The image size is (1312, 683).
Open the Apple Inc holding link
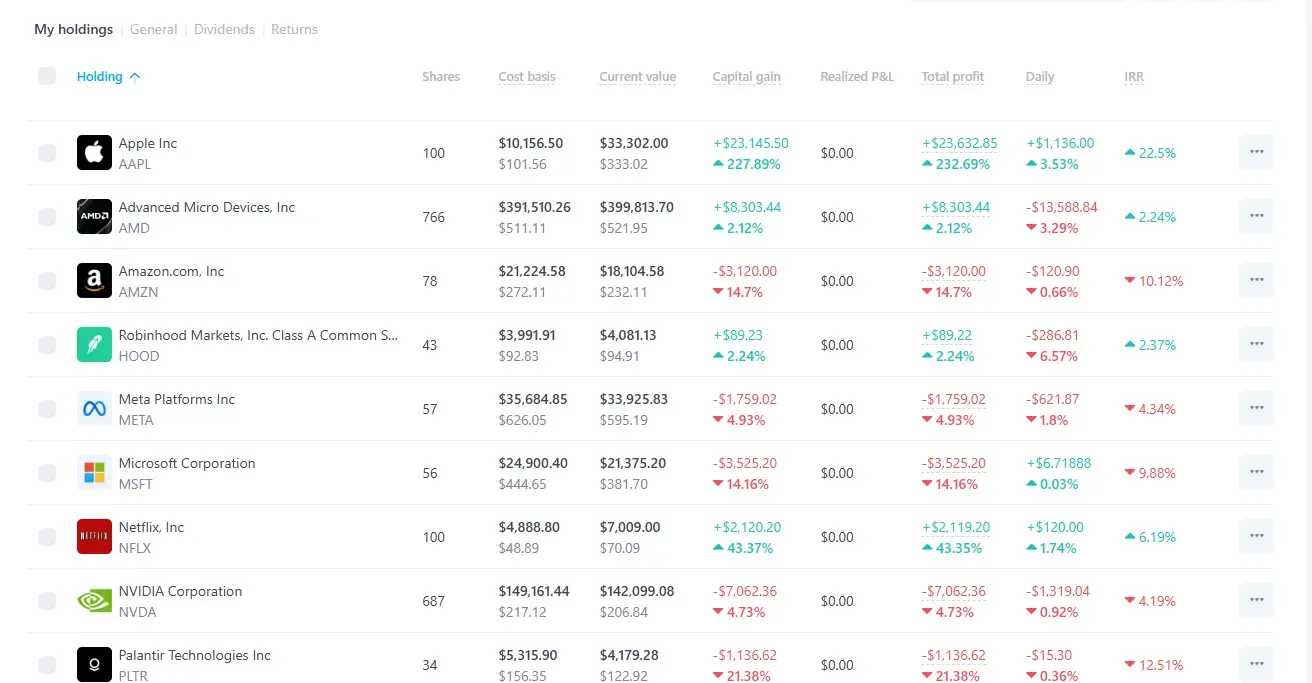pyautogui.click(x=148, y=143)
